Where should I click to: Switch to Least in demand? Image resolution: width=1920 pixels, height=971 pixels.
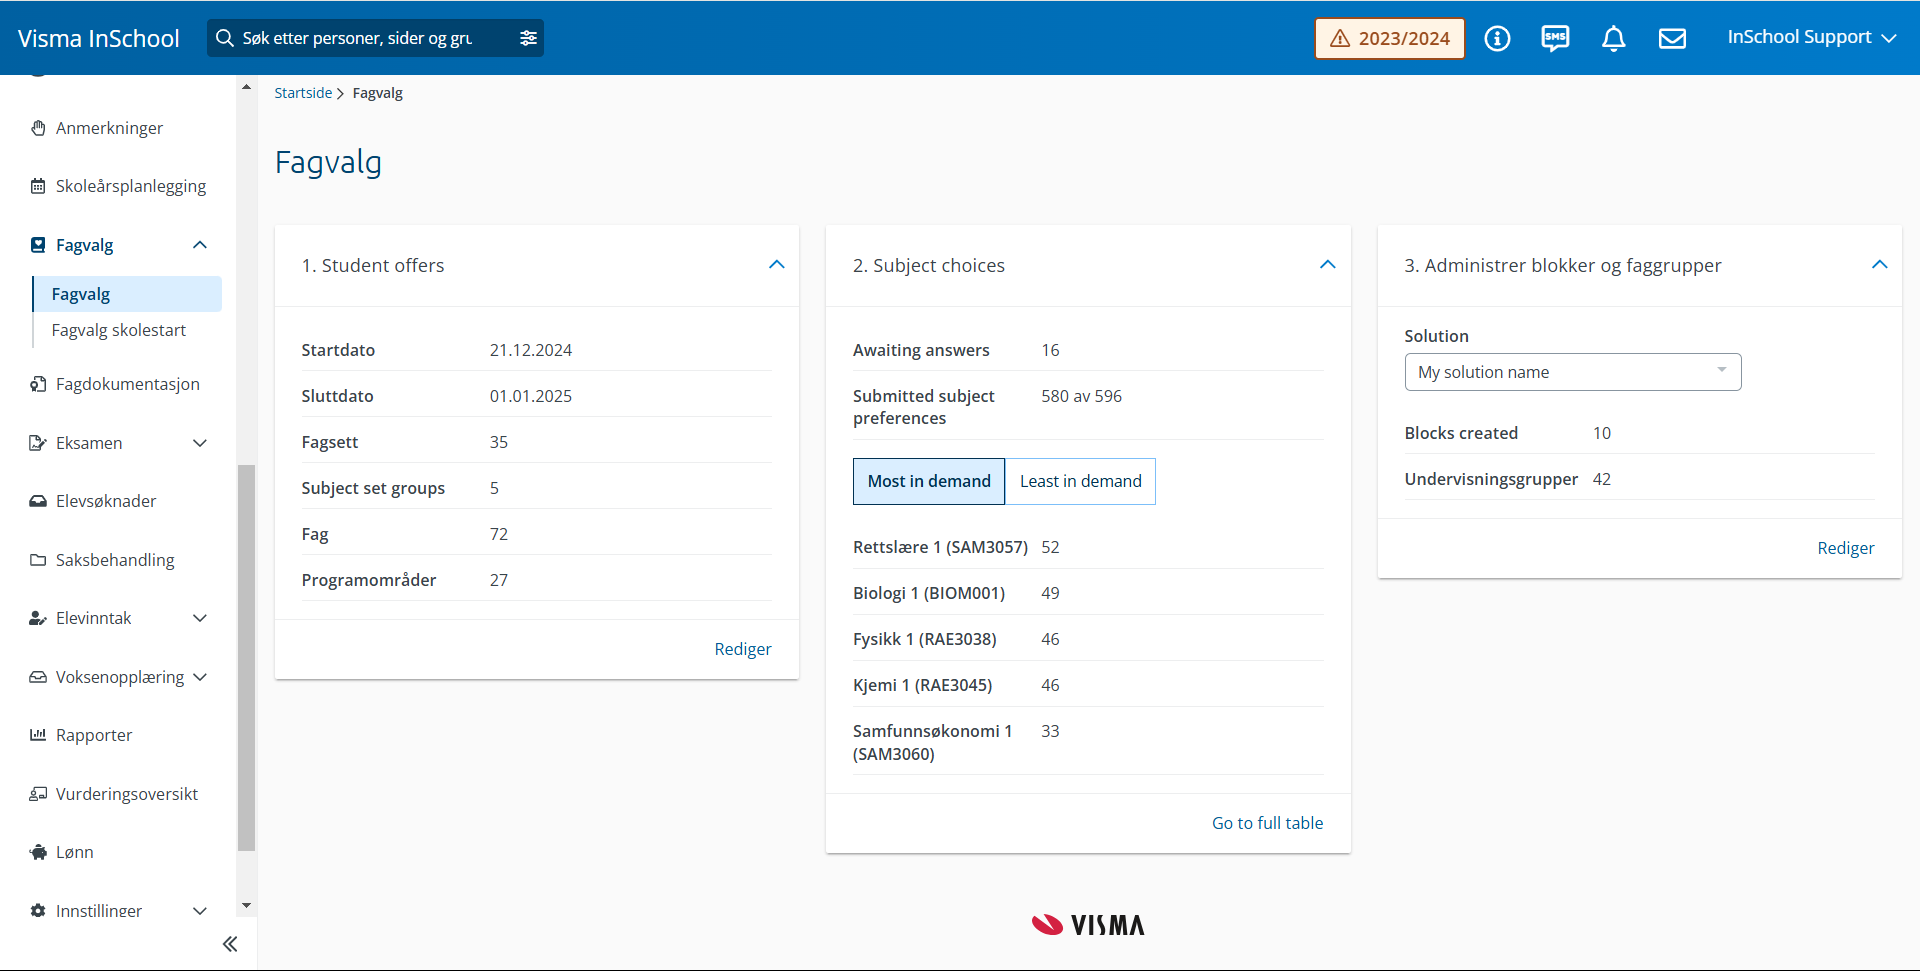click(1080, 481)
